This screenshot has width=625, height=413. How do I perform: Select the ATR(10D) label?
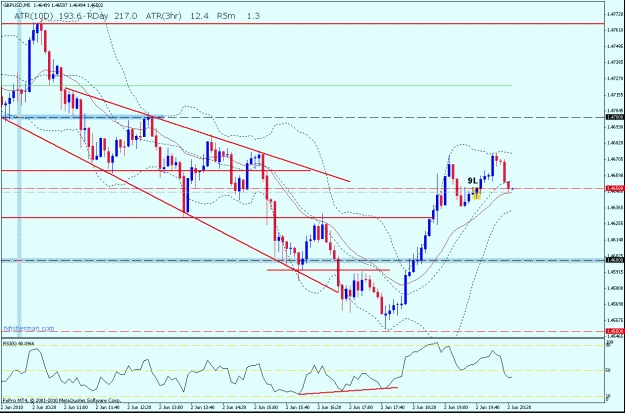coord(32,16)
